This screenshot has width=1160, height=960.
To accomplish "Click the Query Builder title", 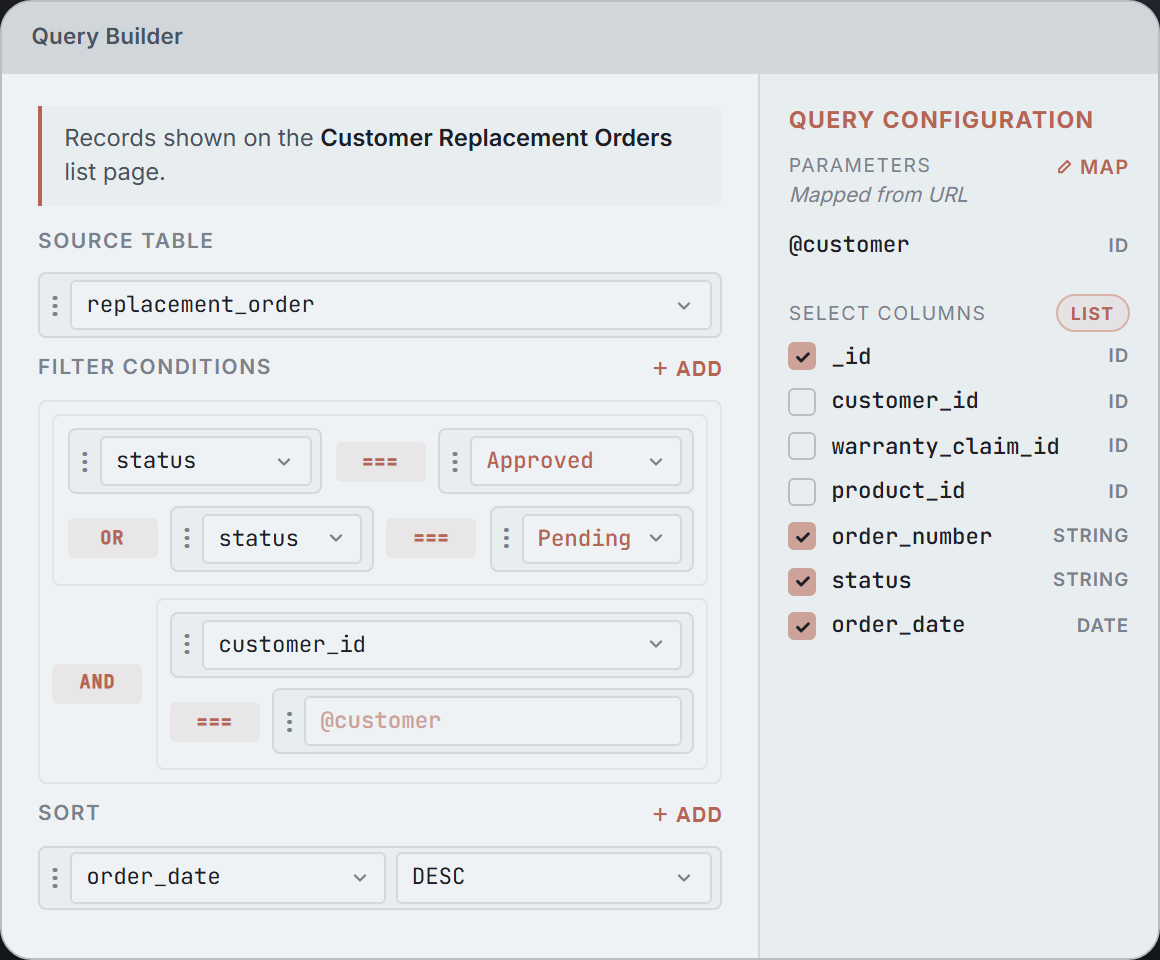I will 107,36.
